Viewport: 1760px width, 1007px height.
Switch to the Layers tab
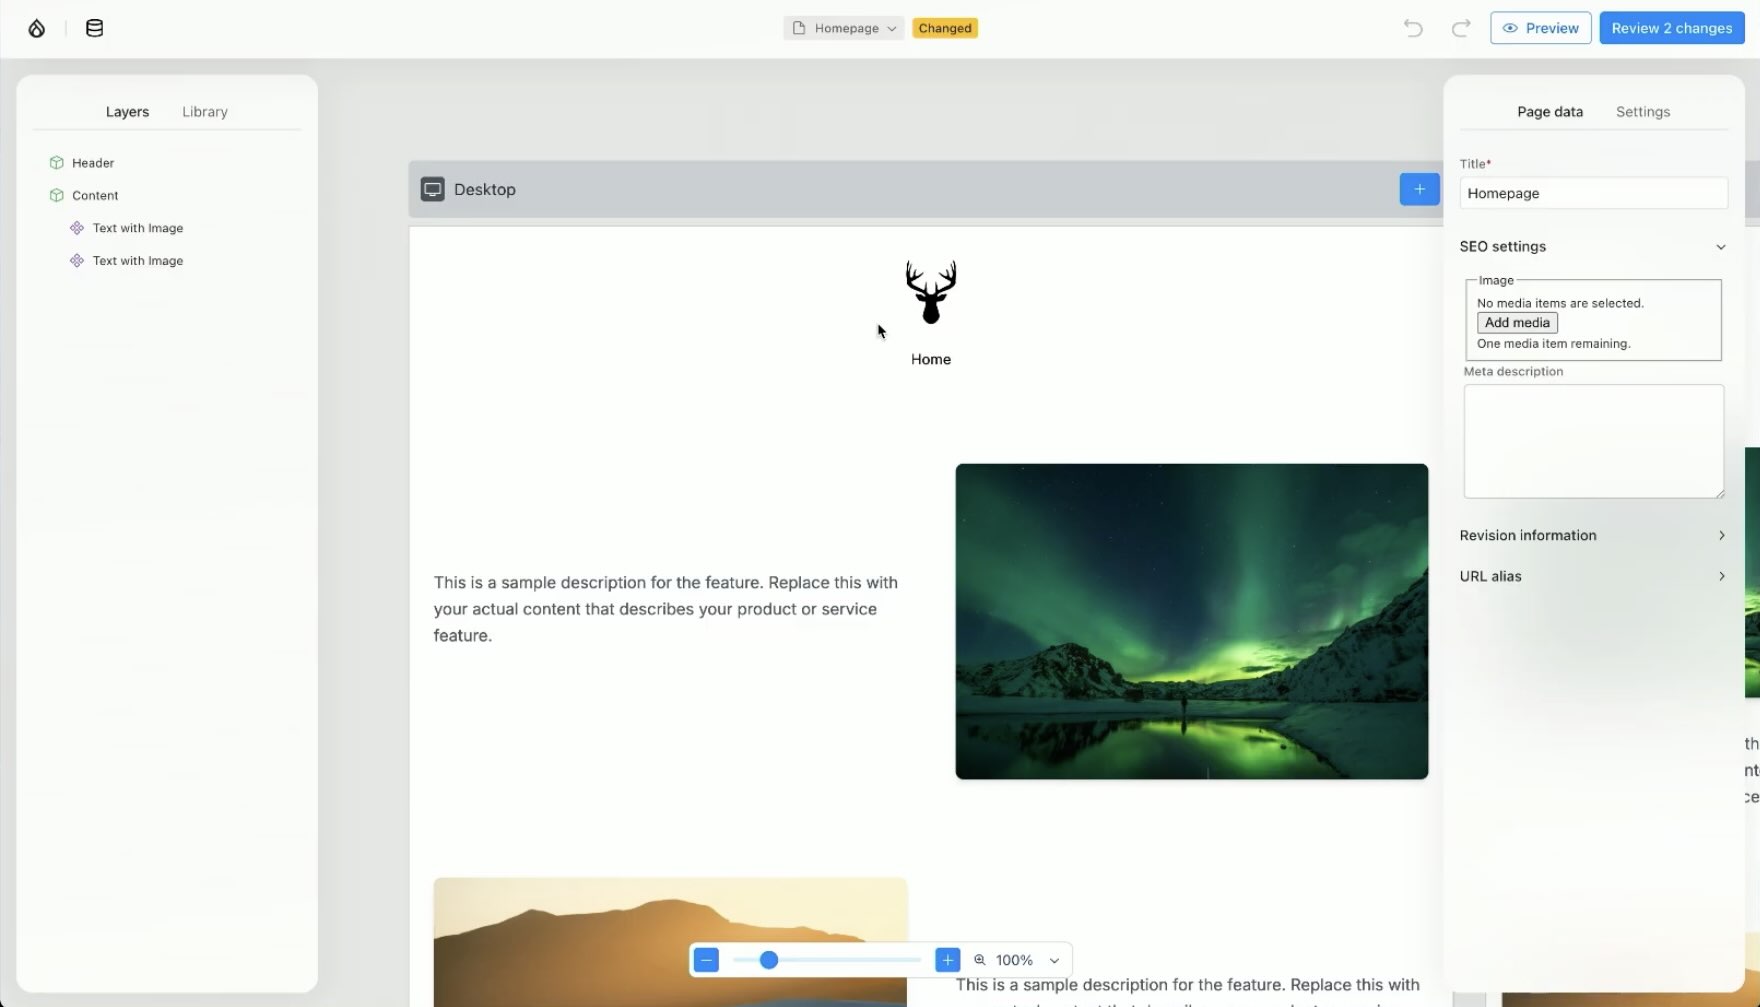pyautogui.click(x=127, y=112)
